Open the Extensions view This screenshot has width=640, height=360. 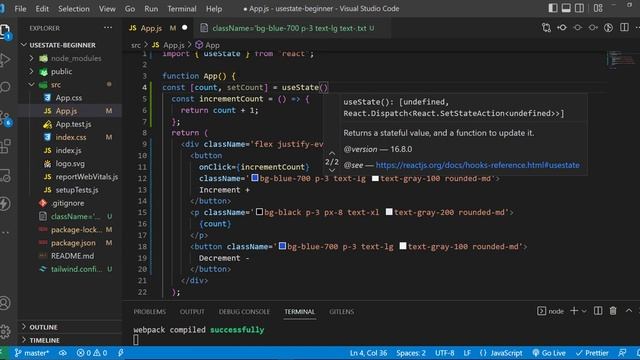[5, 146]
